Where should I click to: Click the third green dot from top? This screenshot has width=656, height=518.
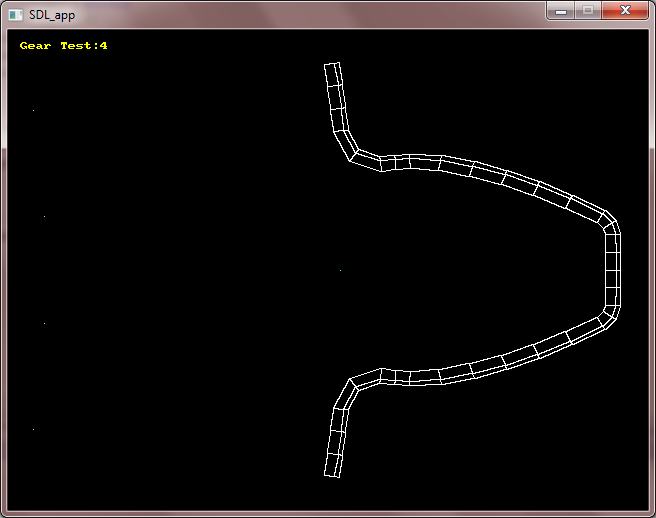point(44,323)
